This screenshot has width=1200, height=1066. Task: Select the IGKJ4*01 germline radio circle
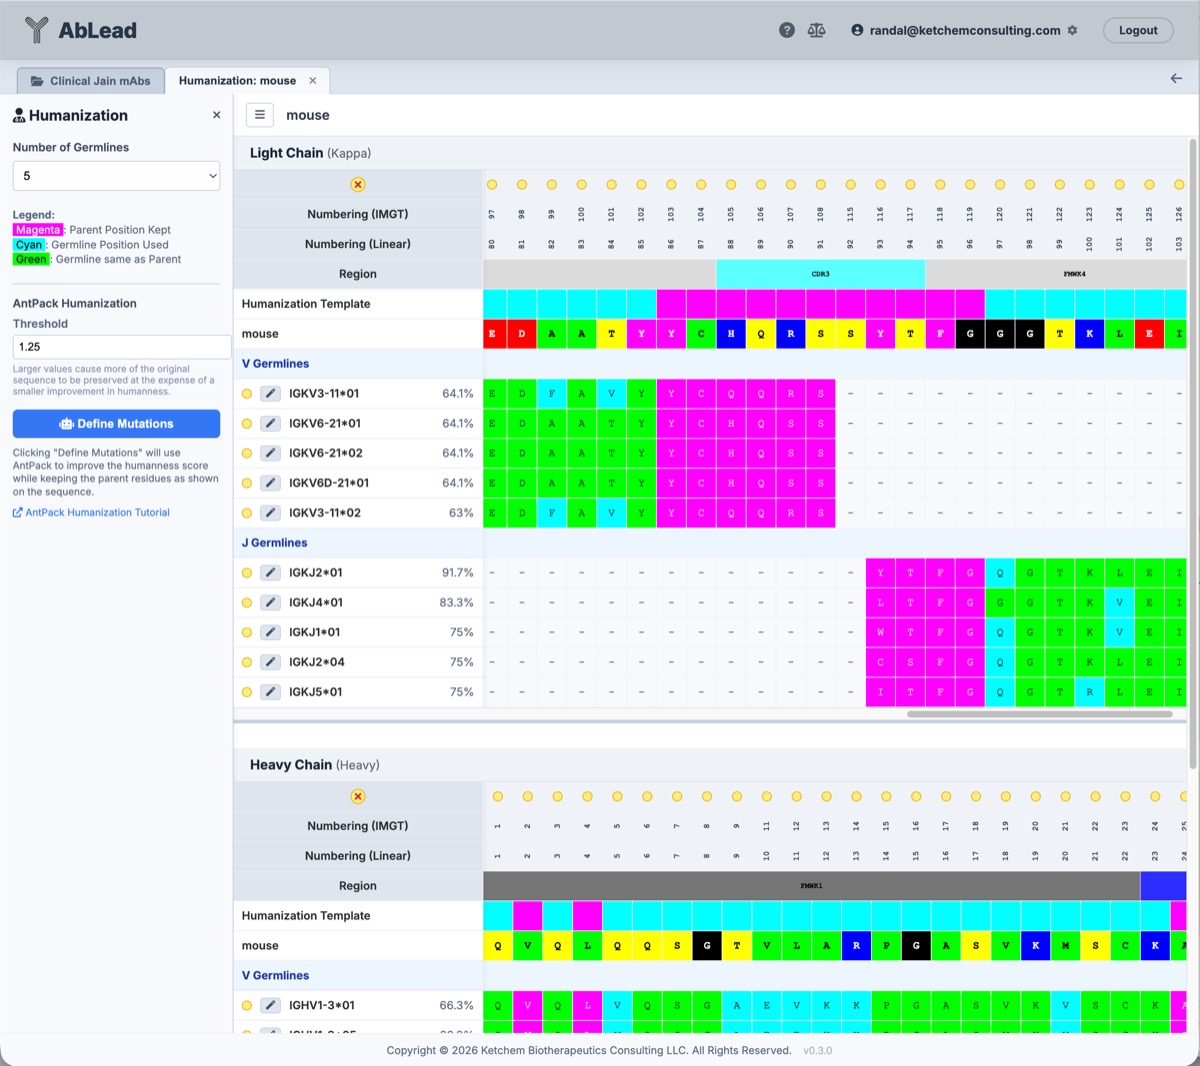coord(247,603)
